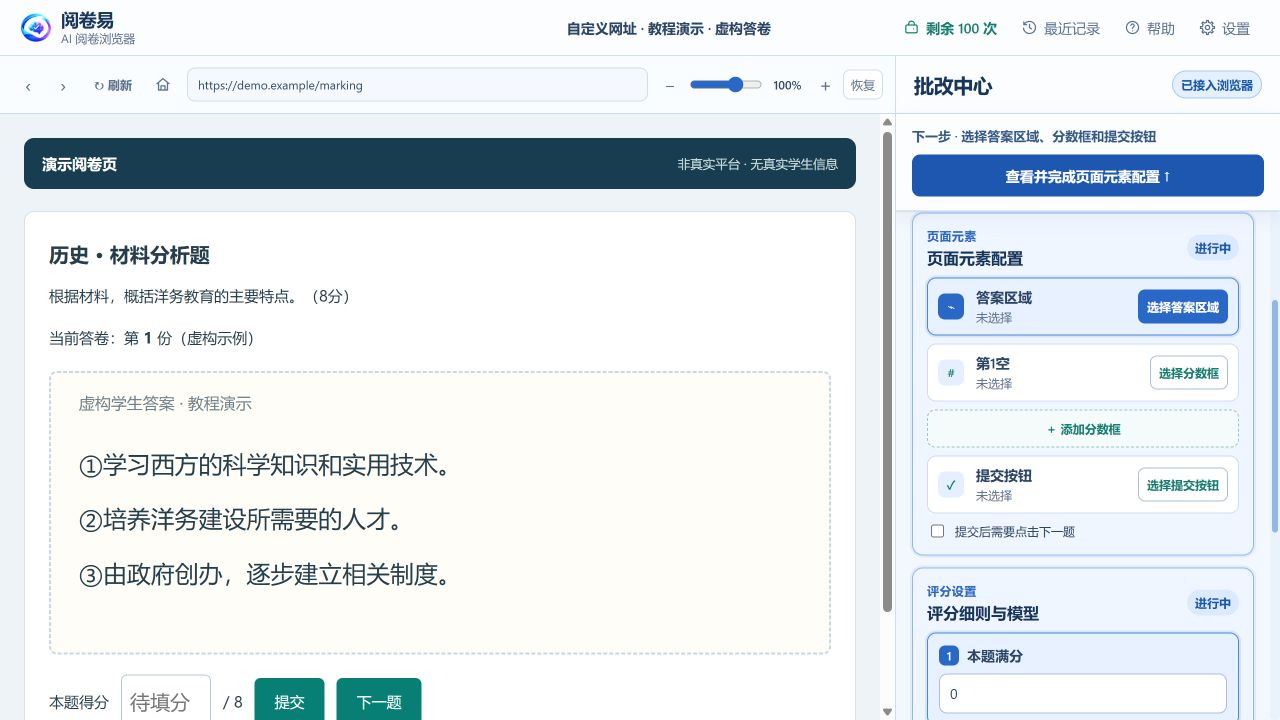The height and width of the screenshot is (720, 1280).
Task: Click the 阅卷易 app logo icon
Action: (36, 28)
